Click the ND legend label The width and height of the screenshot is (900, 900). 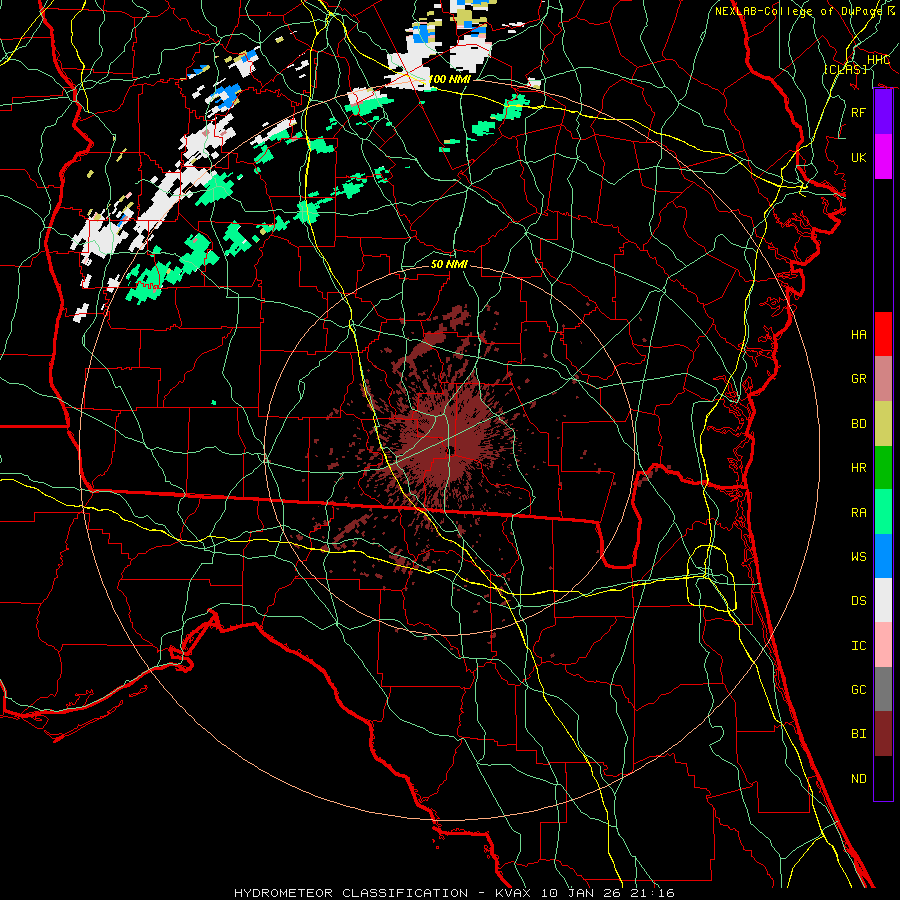(859, 778)
